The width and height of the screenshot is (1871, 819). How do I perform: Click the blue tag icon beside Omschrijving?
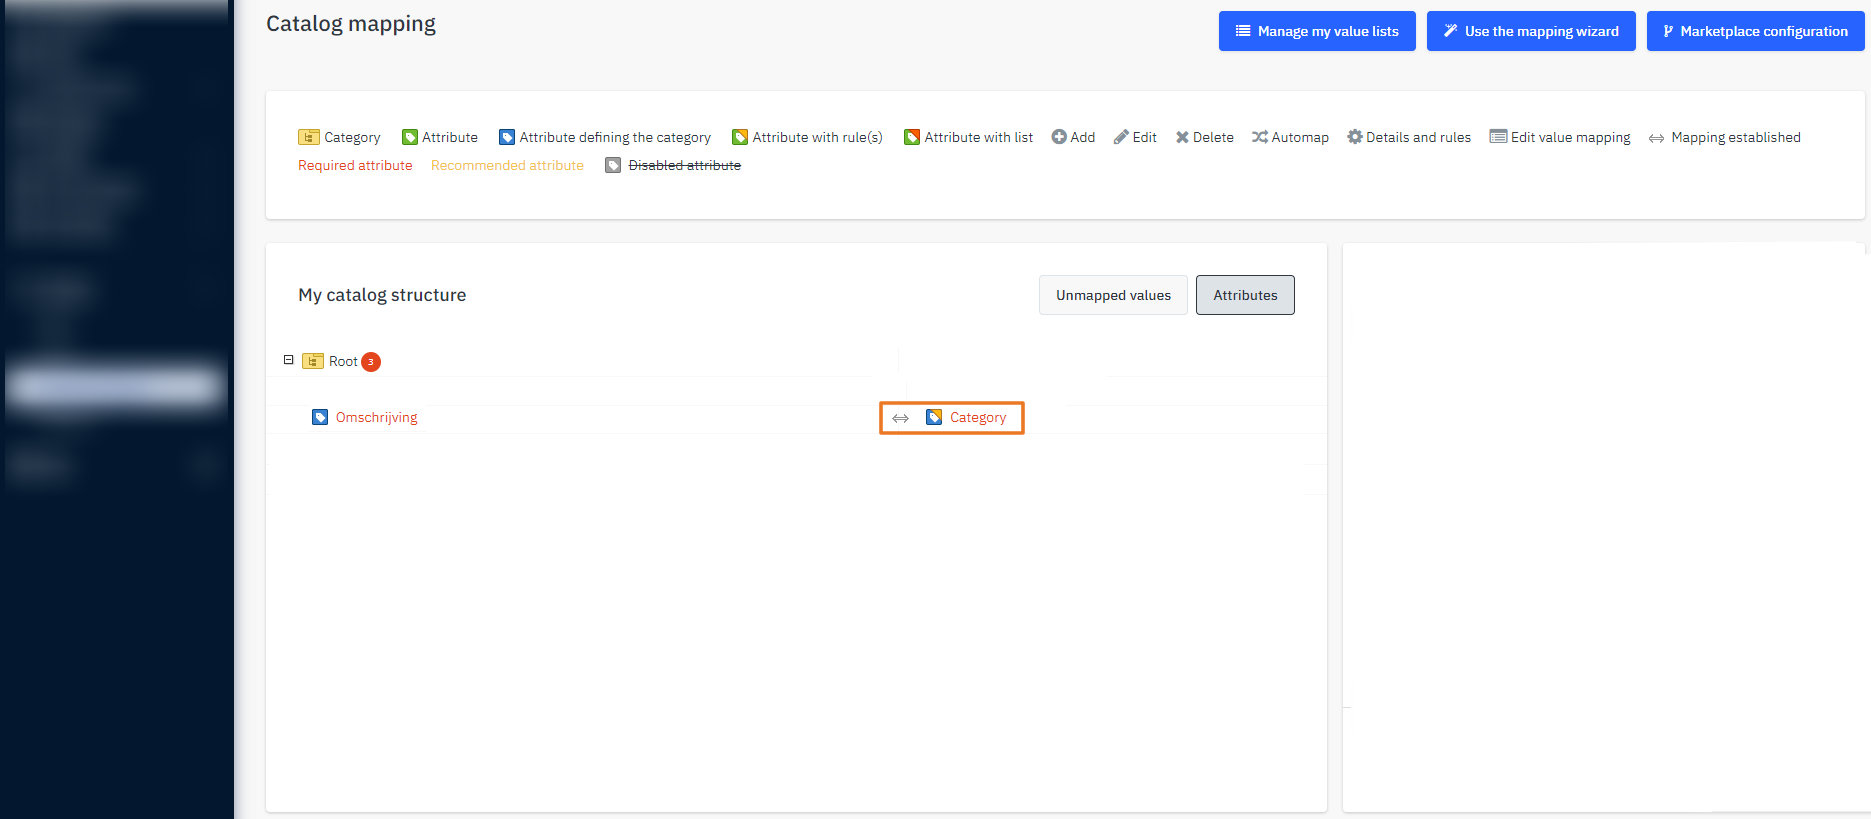click(x=320, y=417)
